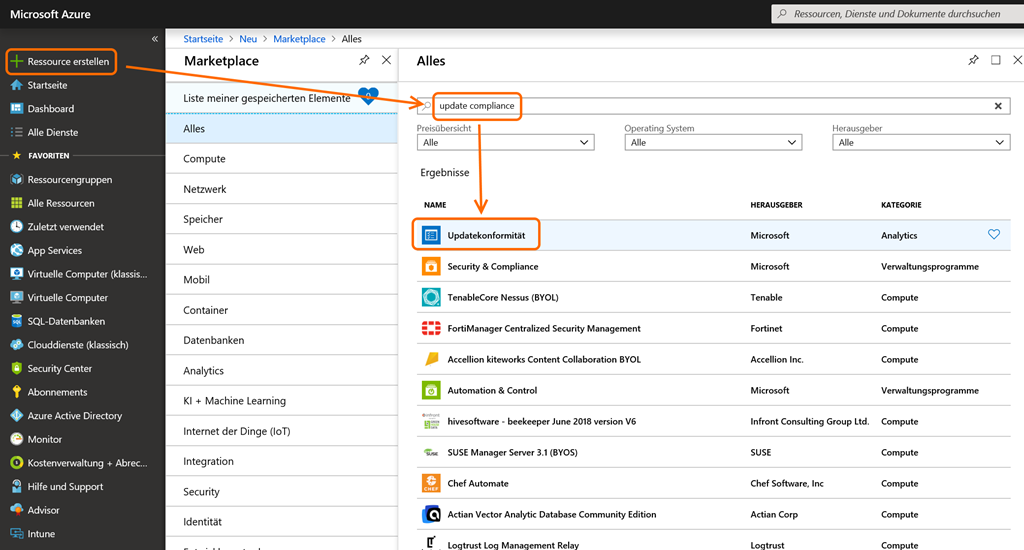The image size is (1024, 550).
Task: Click the Monitor icon in sidebar
Action: (x=16, y=439)
